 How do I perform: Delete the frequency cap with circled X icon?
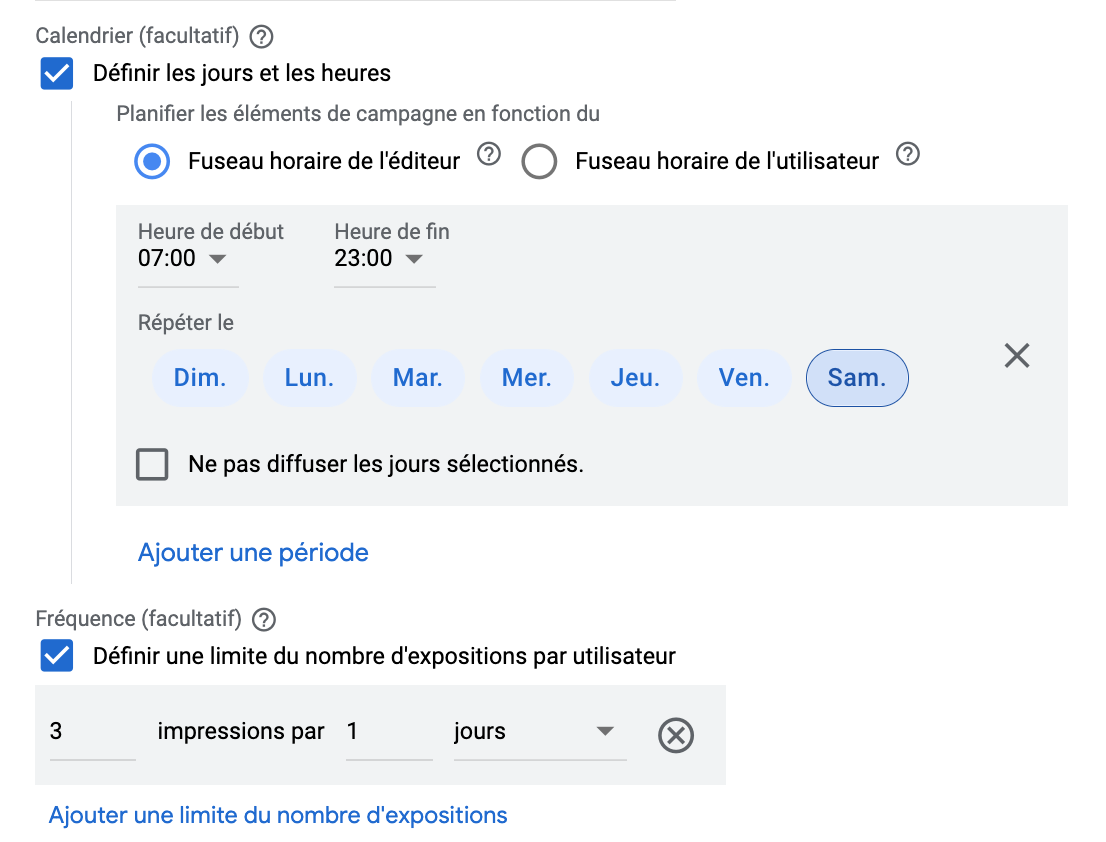pyautogui.click(x=676, y=735)
